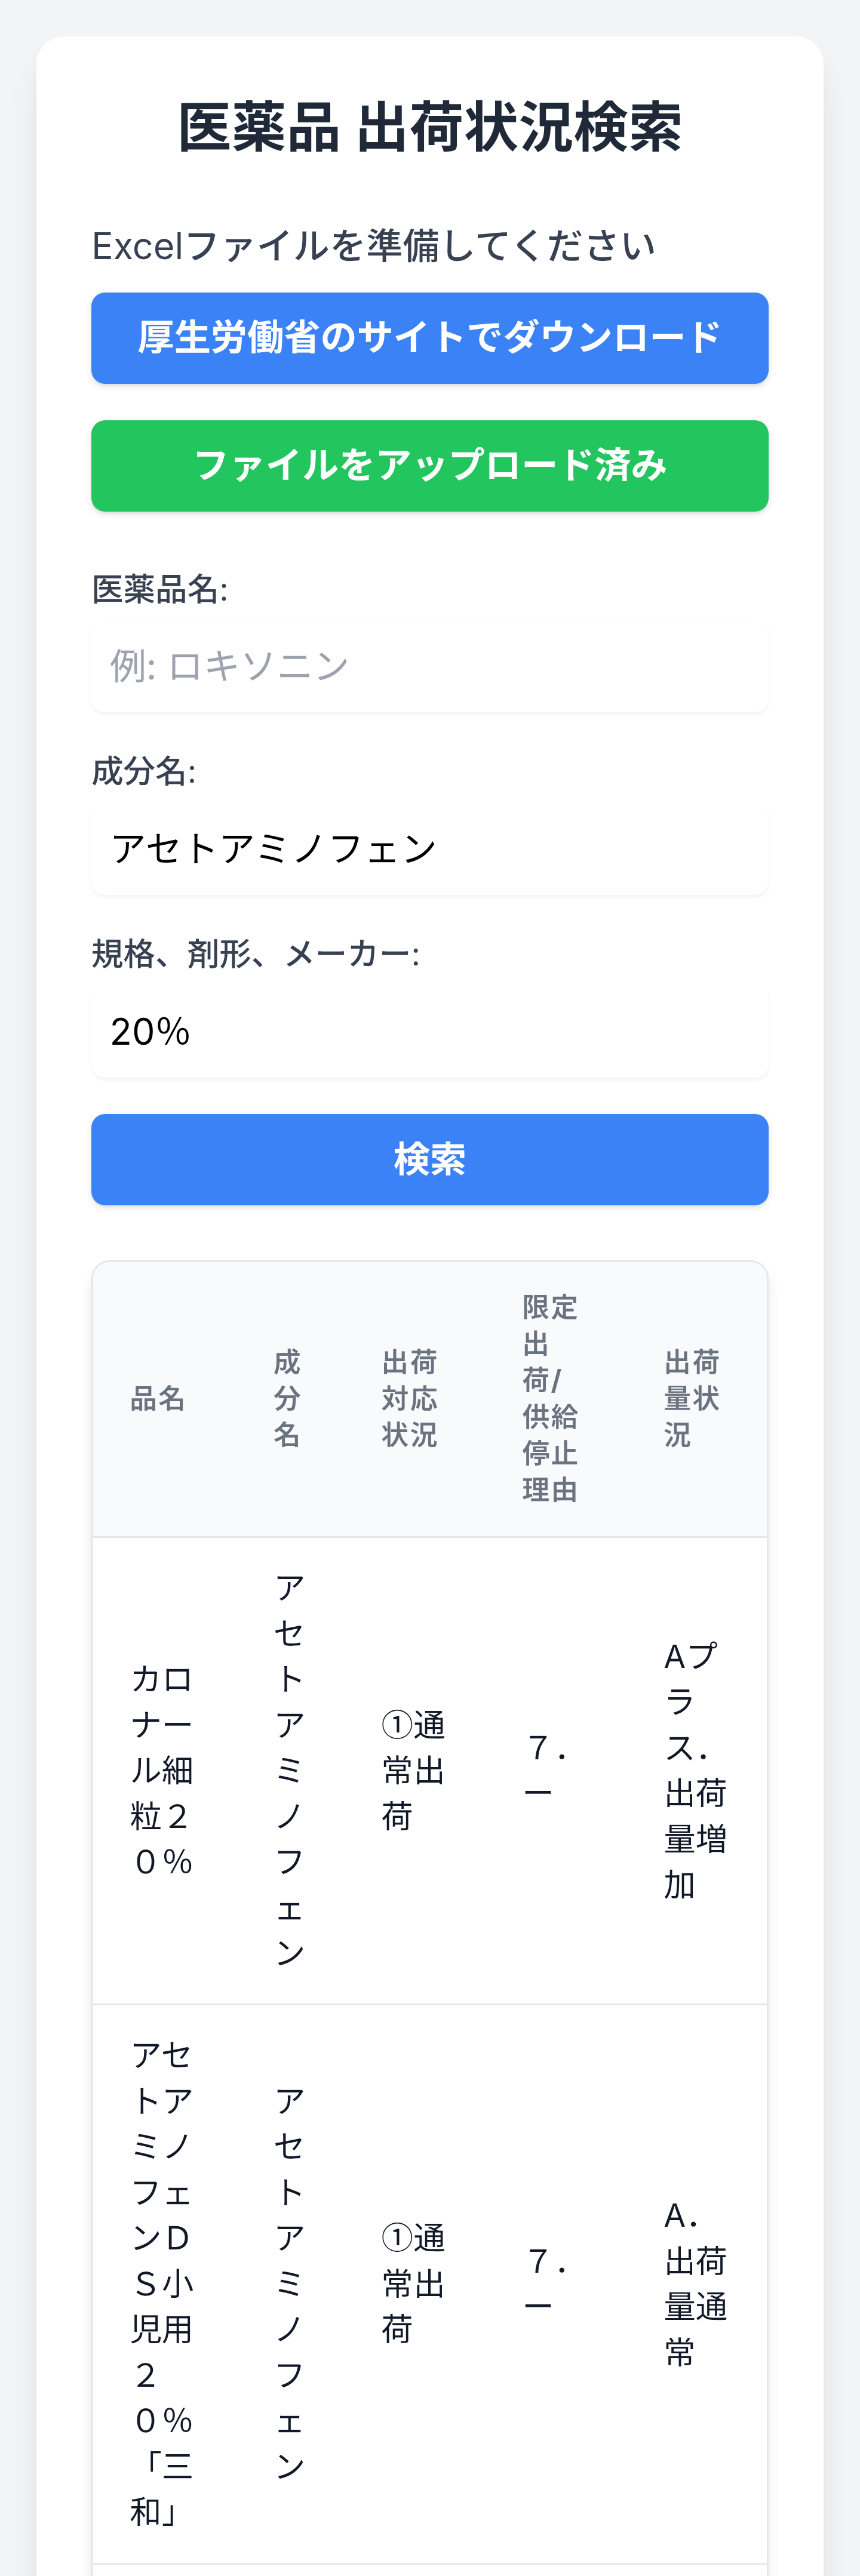
Task: Click the ７．ー reason cell in カロナール row
Action: [548, 1770]
